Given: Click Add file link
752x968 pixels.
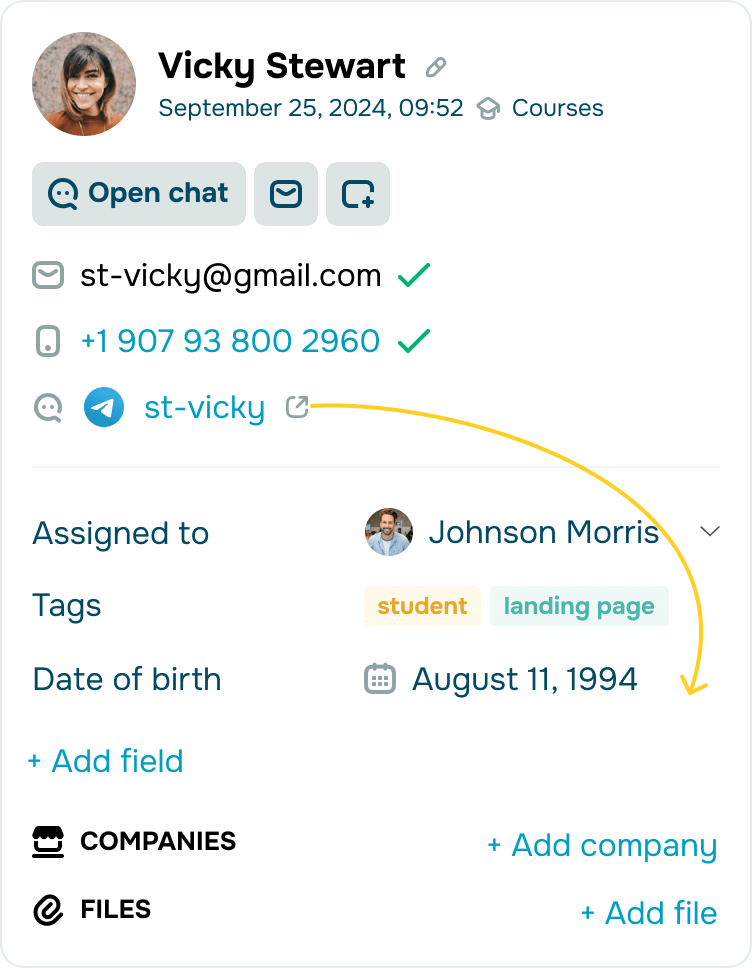Looking at the screenshot, I should (649, 912).
